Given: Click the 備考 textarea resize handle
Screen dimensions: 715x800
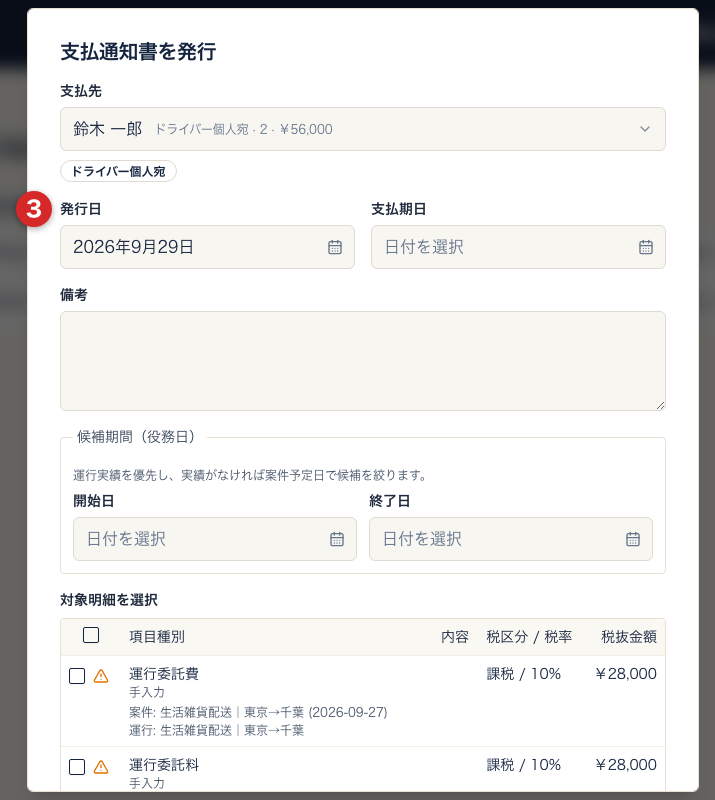Looking at the screenshot, I should click(x=660, y=406).
